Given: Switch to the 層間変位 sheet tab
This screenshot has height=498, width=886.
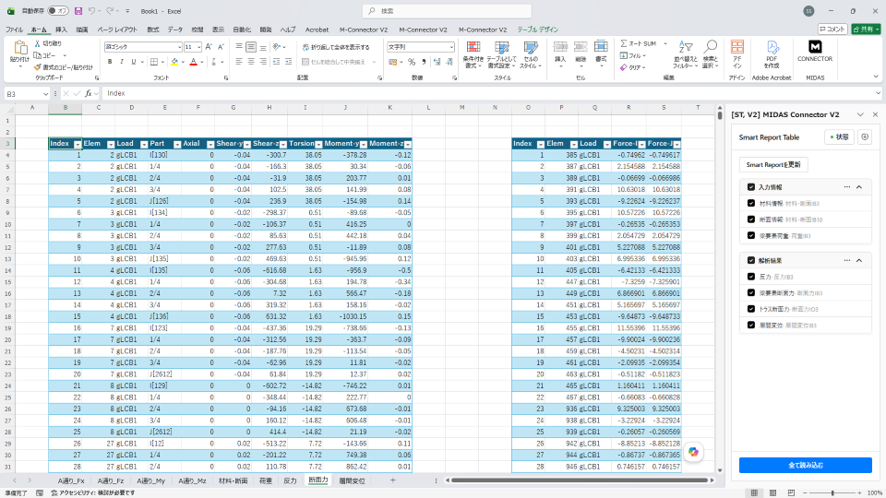Looking at the screenshot, I should coord(351,480).
